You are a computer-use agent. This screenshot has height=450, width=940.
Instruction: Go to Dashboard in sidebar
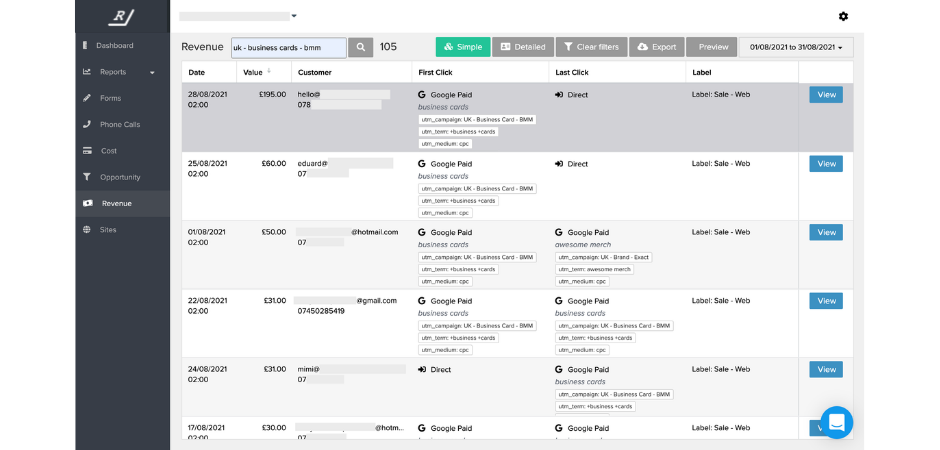click(x=115, y=45)
